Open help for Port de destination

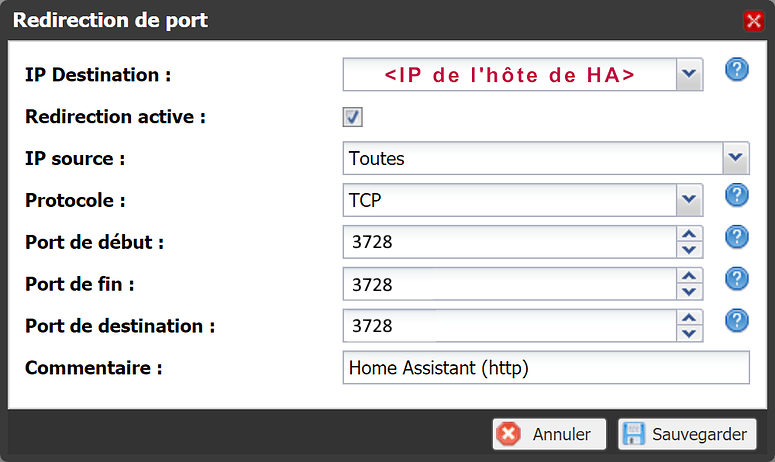737,320
